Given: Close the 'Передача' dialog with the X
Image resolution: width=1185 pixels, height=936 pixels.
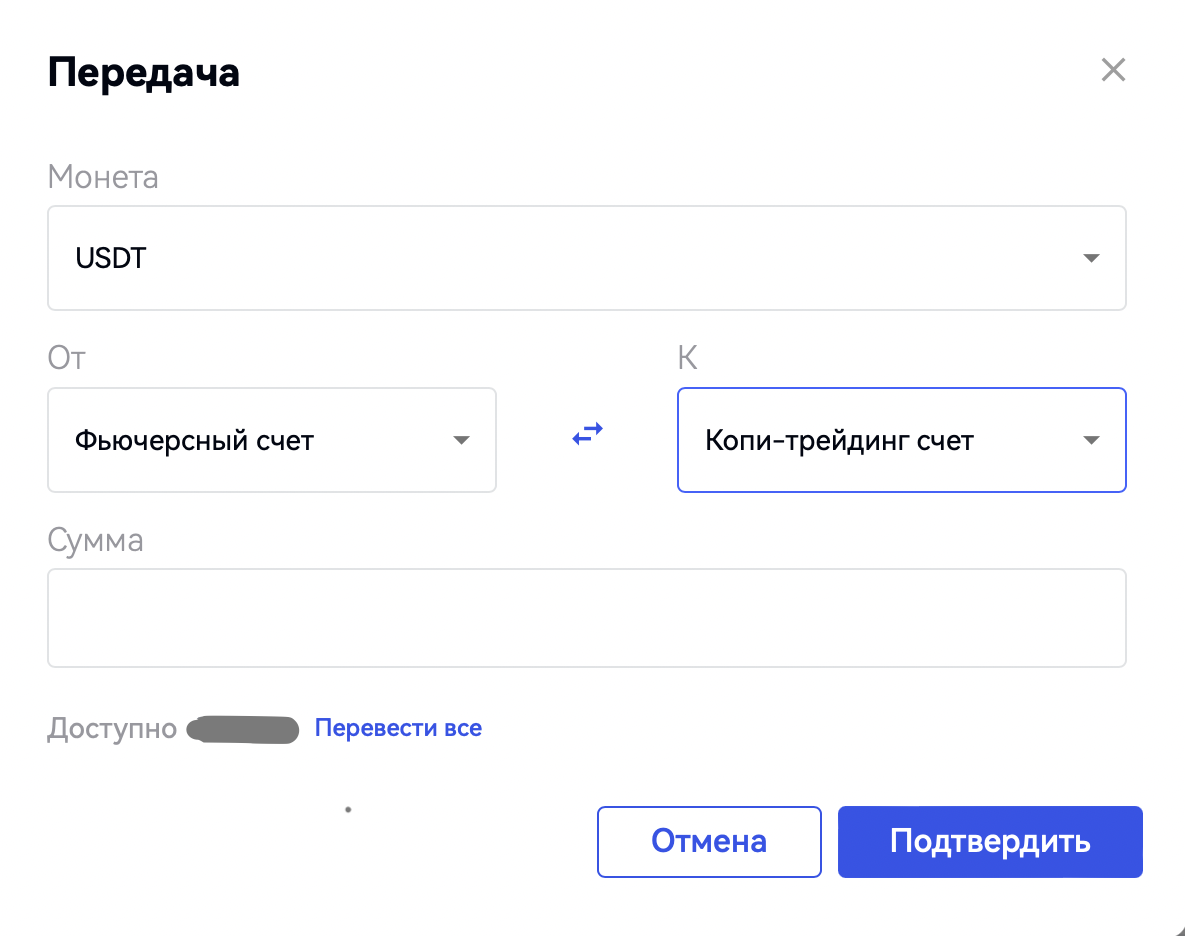Looking at the screenshot, I should 1113,70.
